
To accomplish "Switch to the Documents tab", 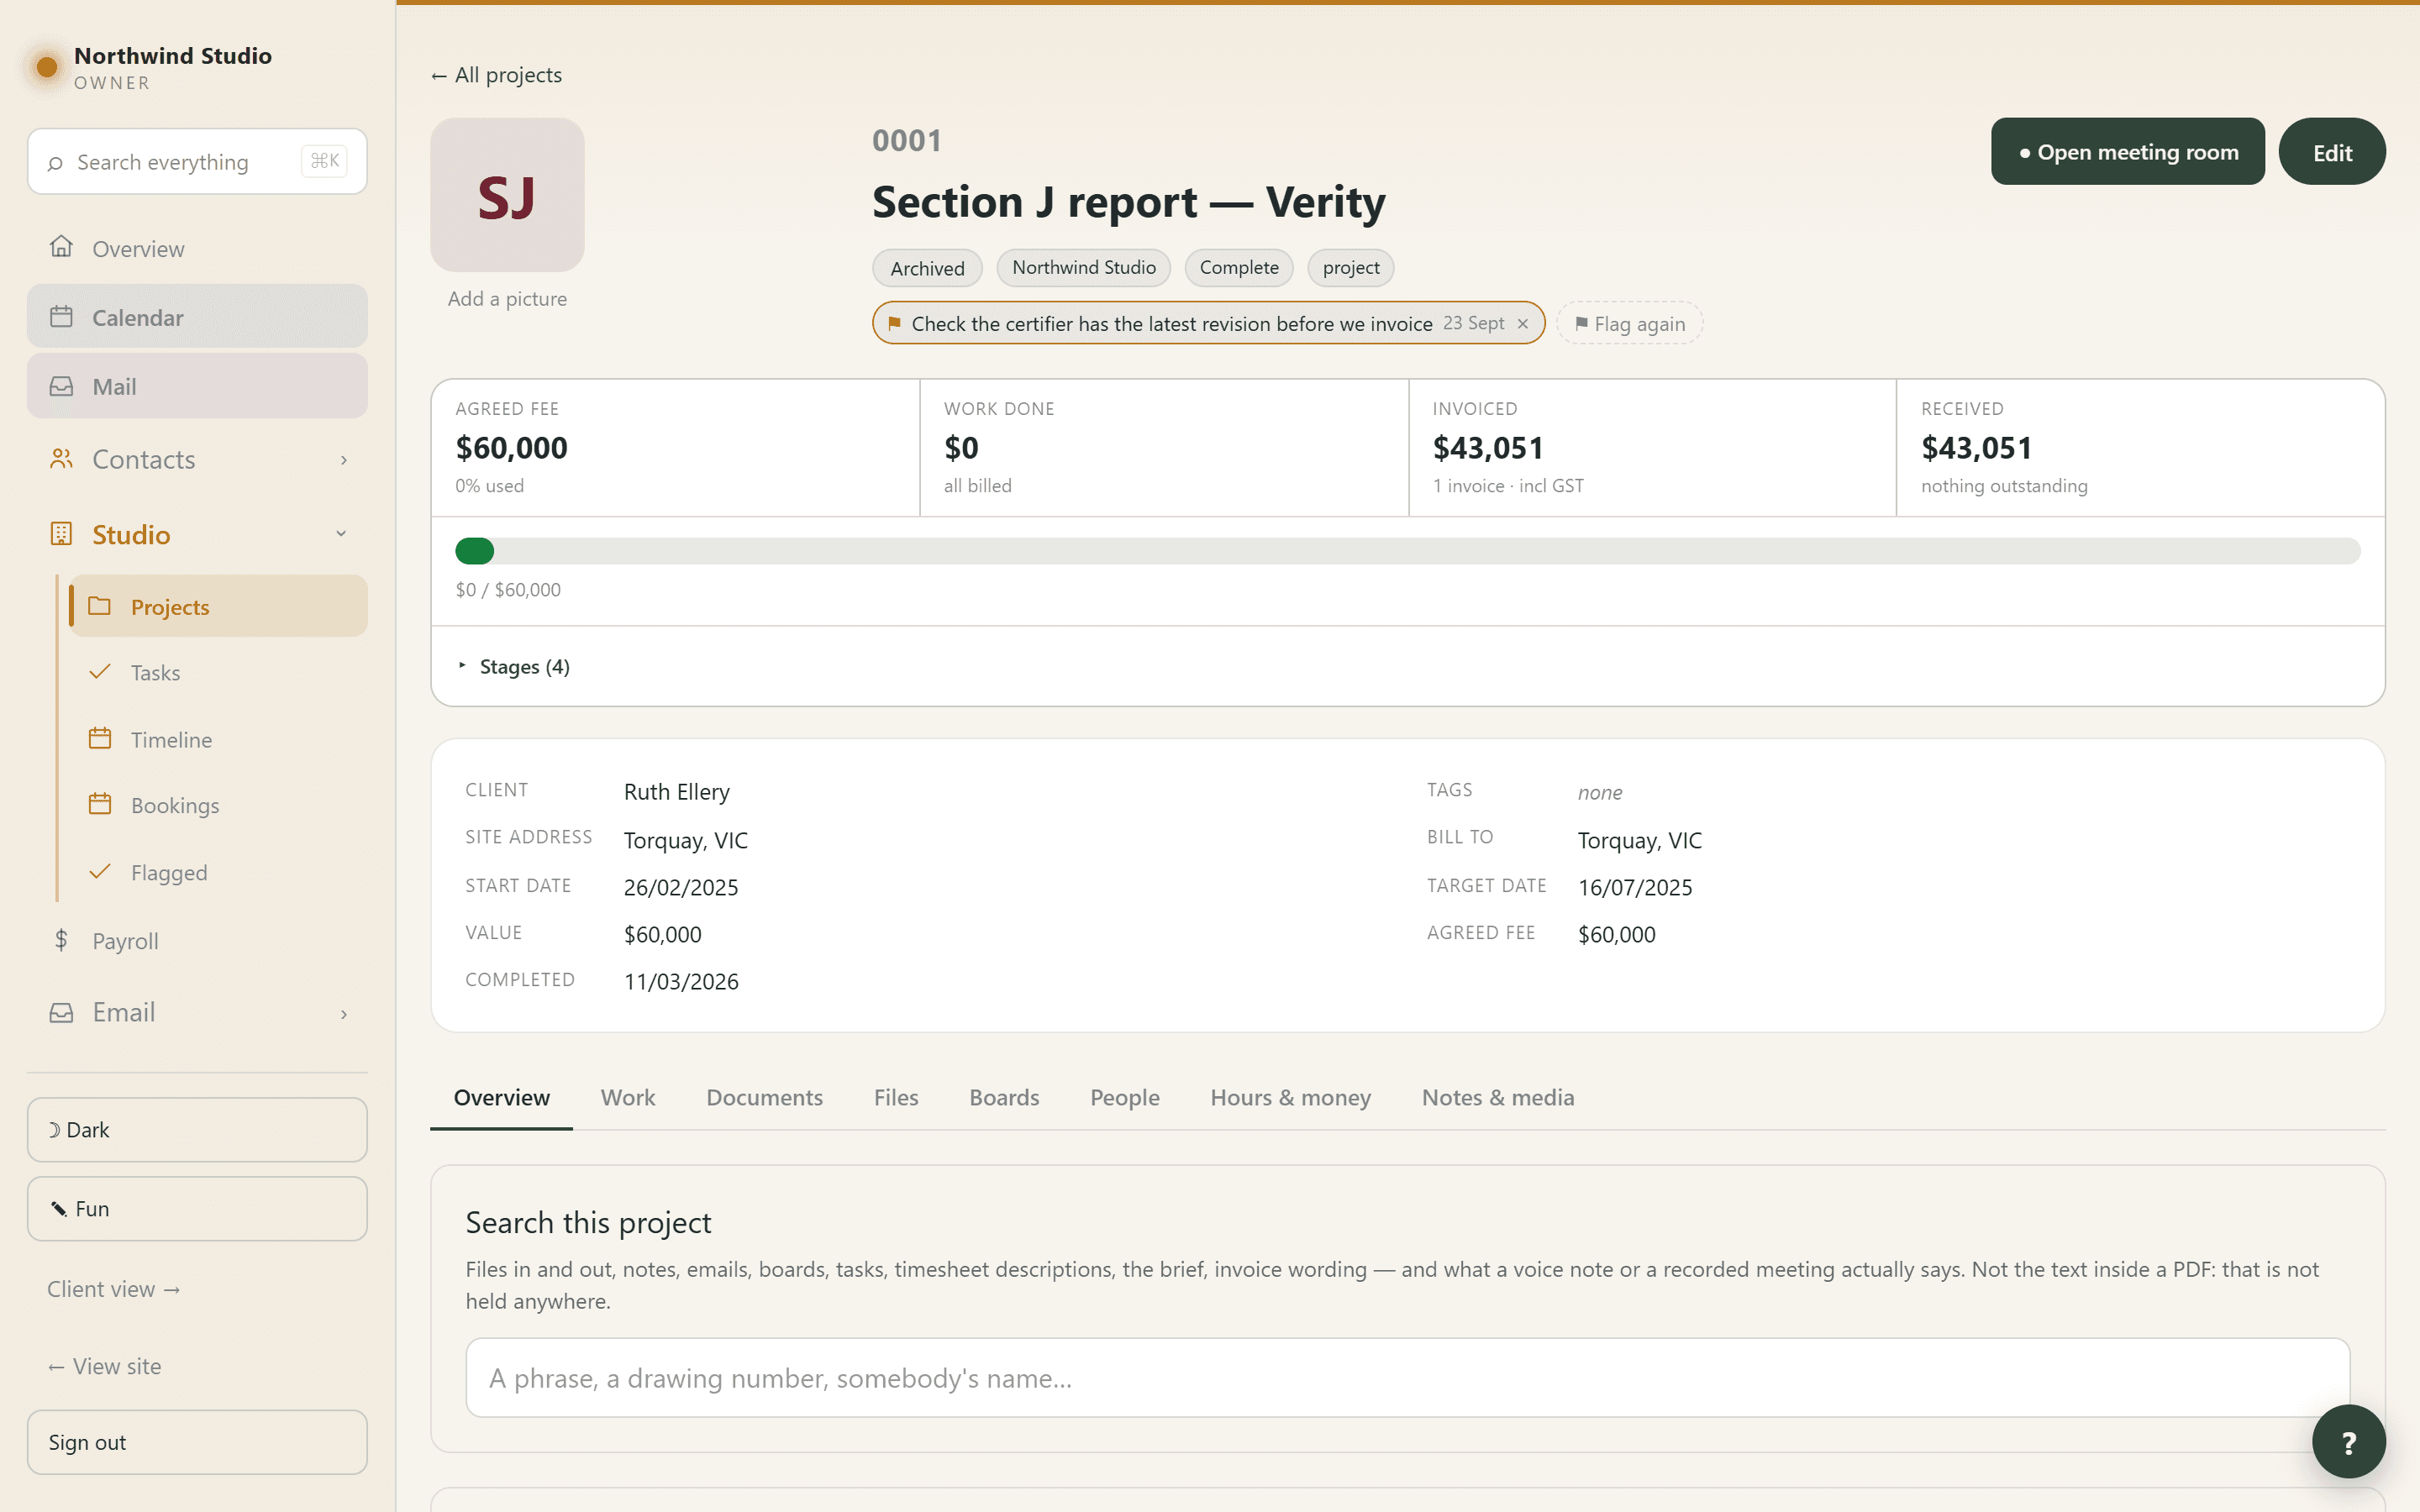I will 764,1097.
